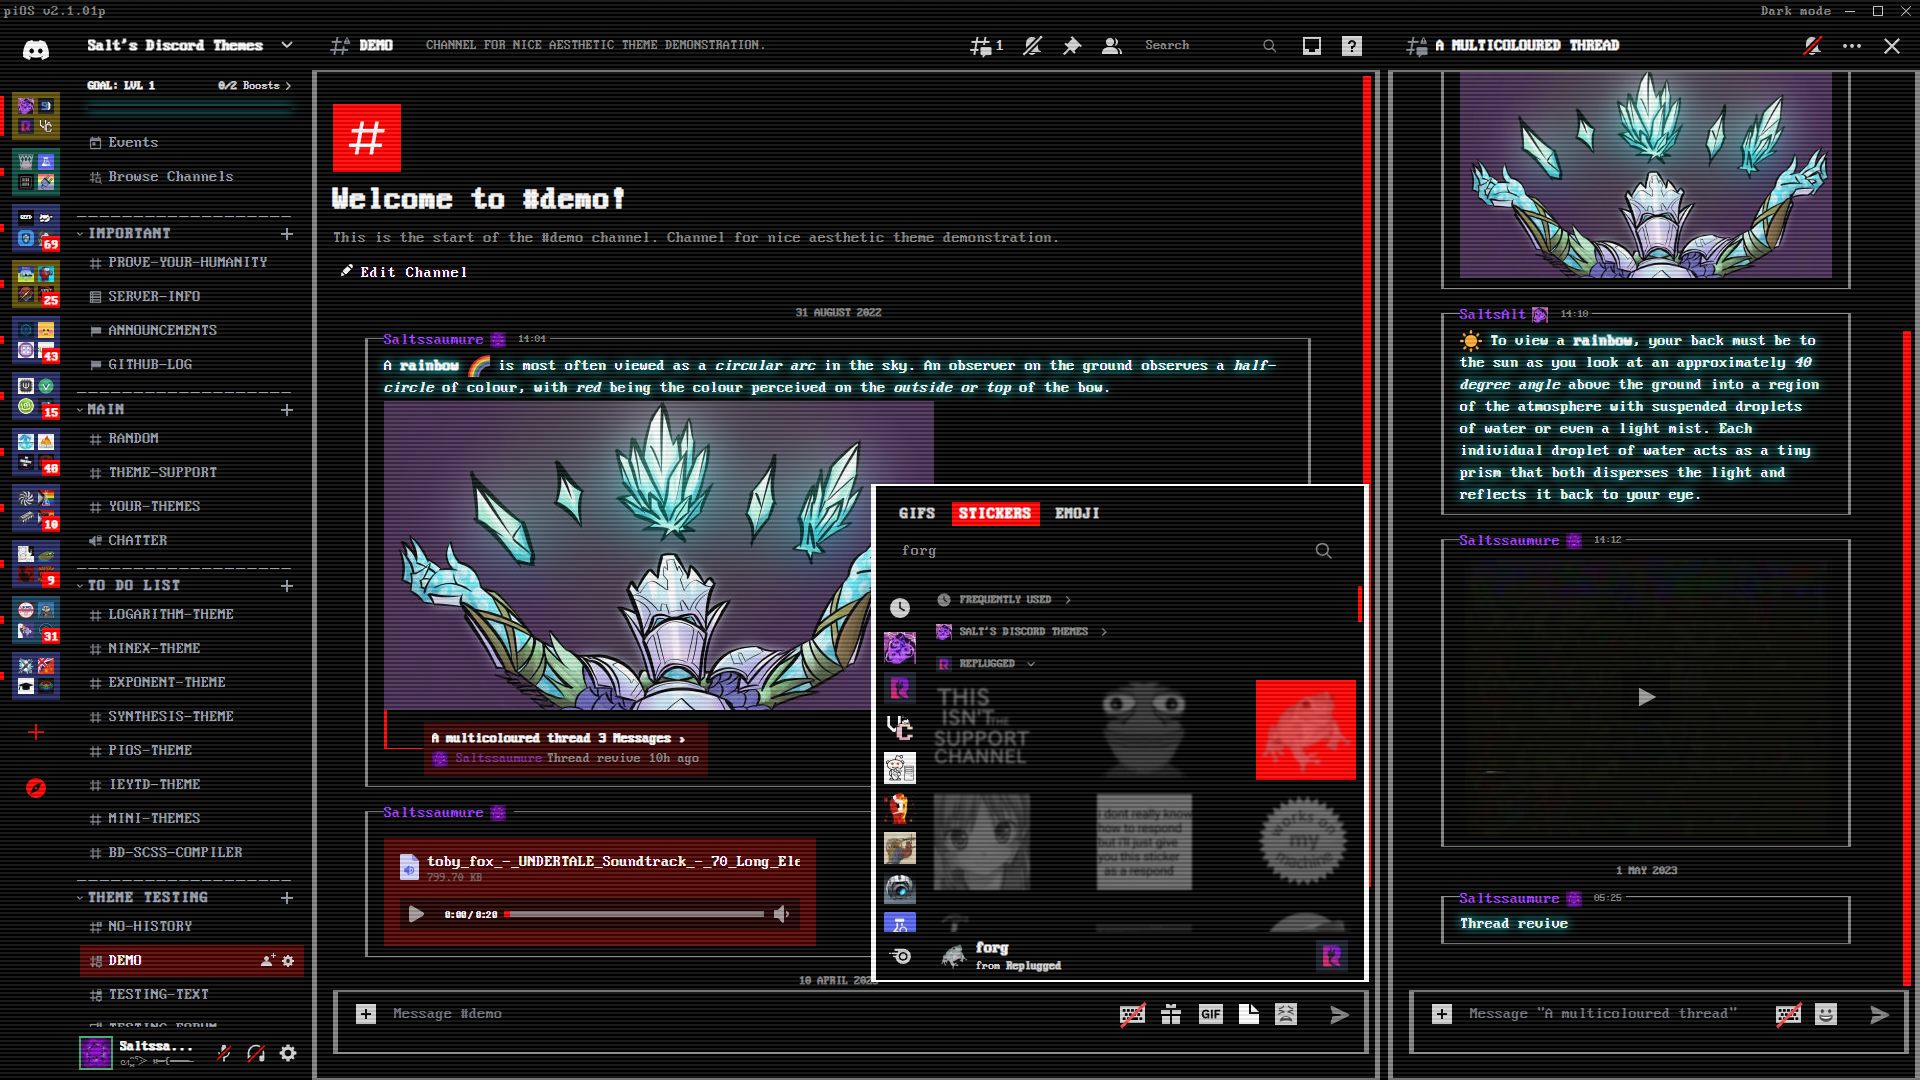Toggle notification settings bell in header

click(x=1032, y=46)
